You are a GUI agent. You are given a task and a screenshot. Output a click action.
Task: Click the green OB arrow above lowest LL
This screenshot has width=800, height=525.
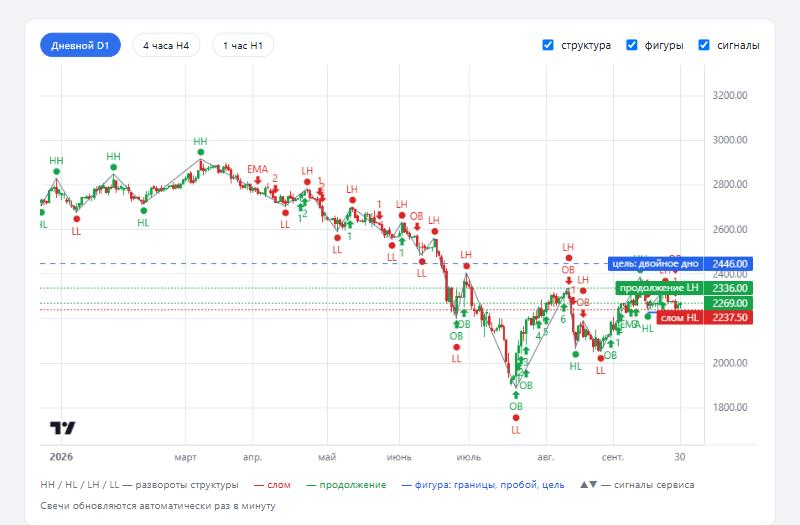click(x=516, y=395)
